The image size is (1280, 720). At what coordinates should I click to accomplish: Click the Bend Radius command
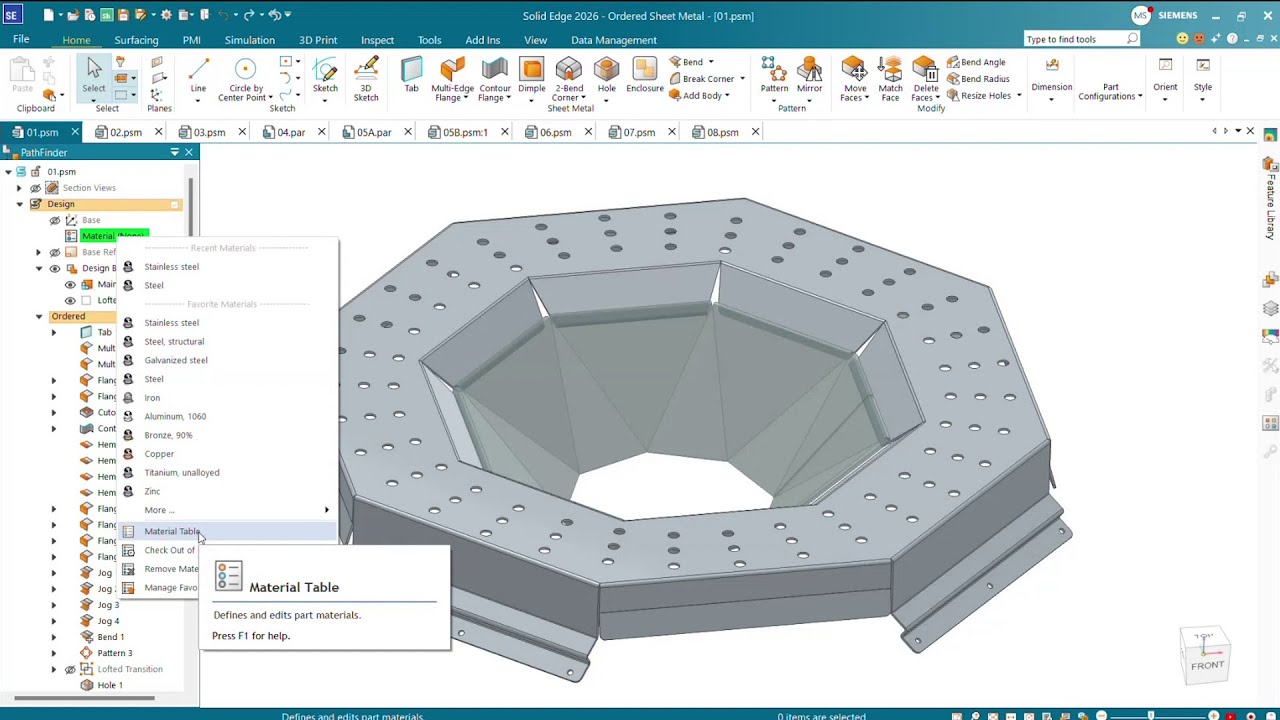(x=978, y=79)
